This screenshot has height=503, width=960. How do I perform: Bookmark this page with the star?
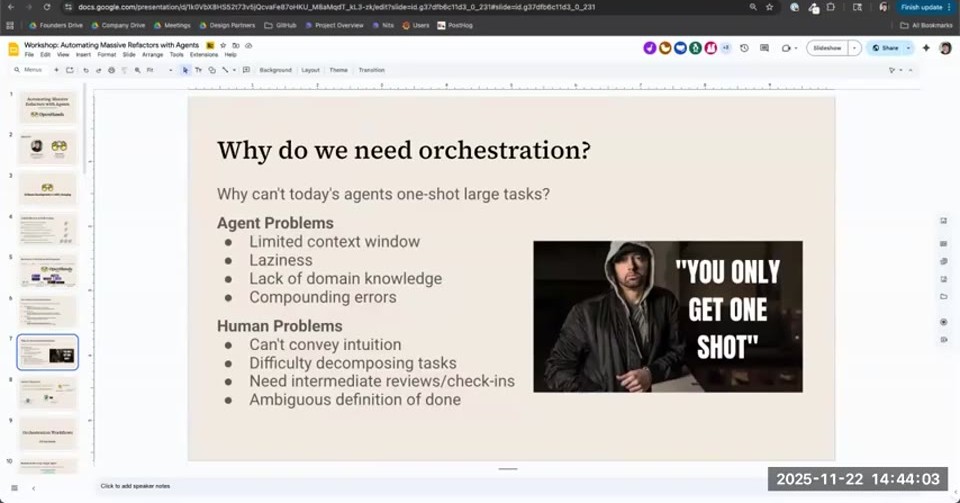[770, 7]
